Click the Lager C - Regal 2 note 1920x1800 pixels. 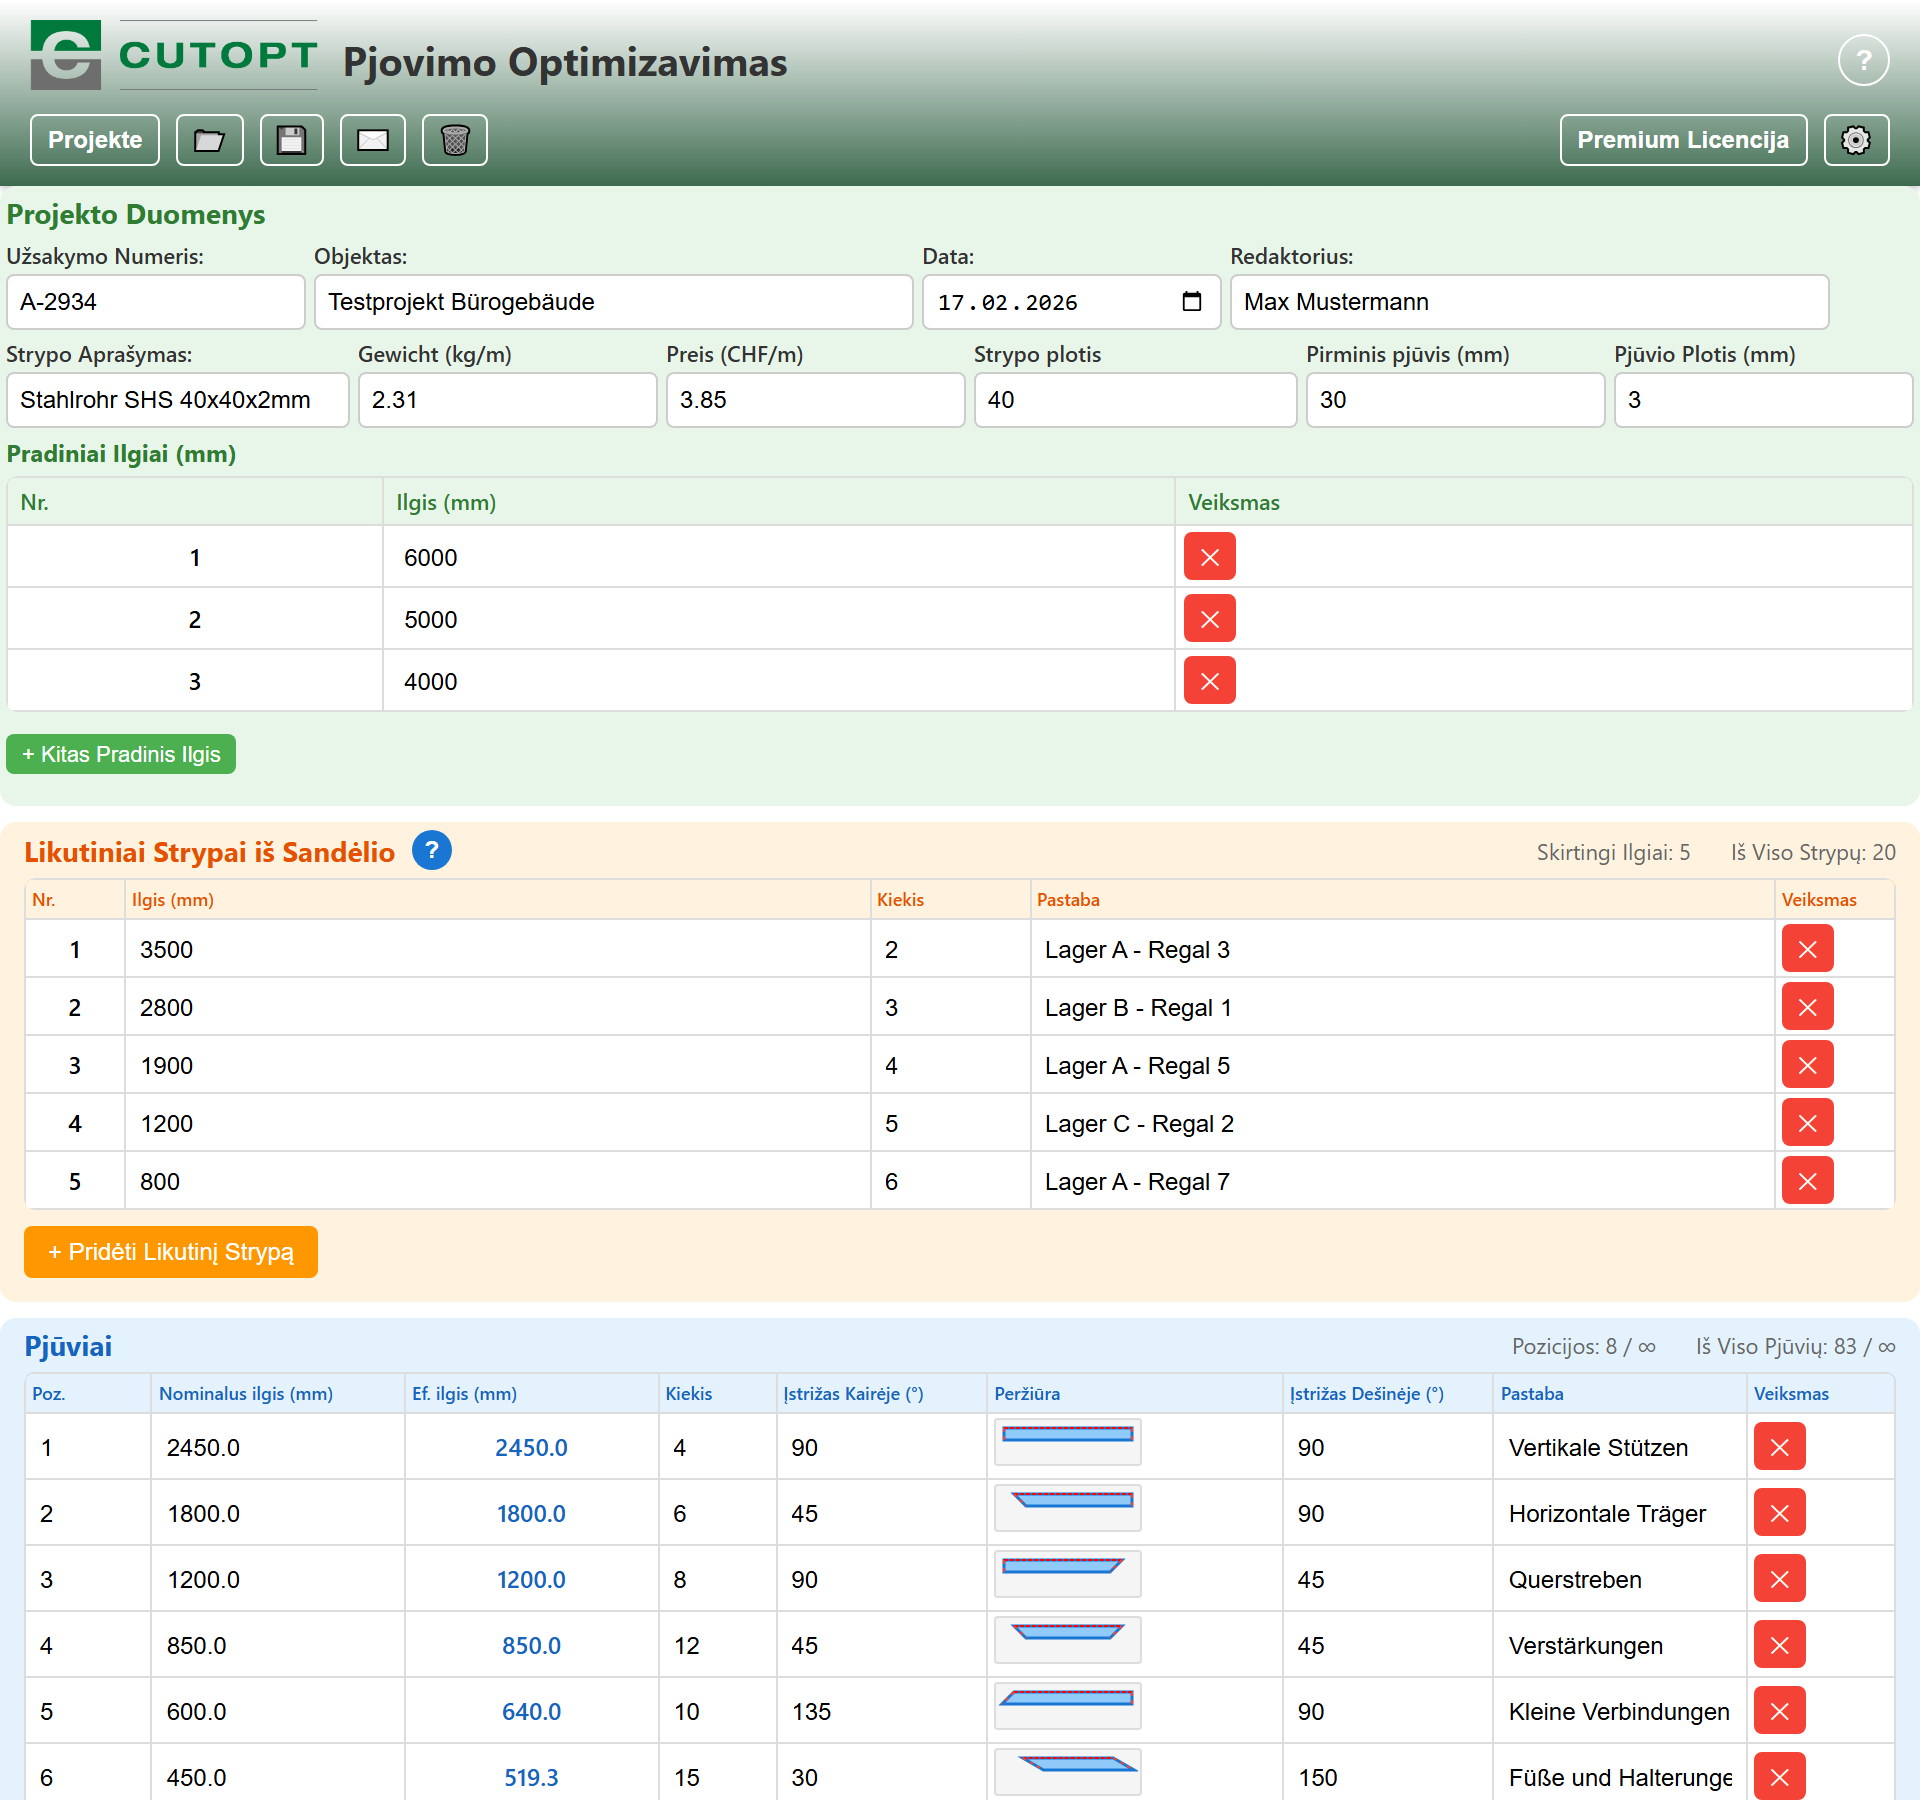click(1402, 1123)
